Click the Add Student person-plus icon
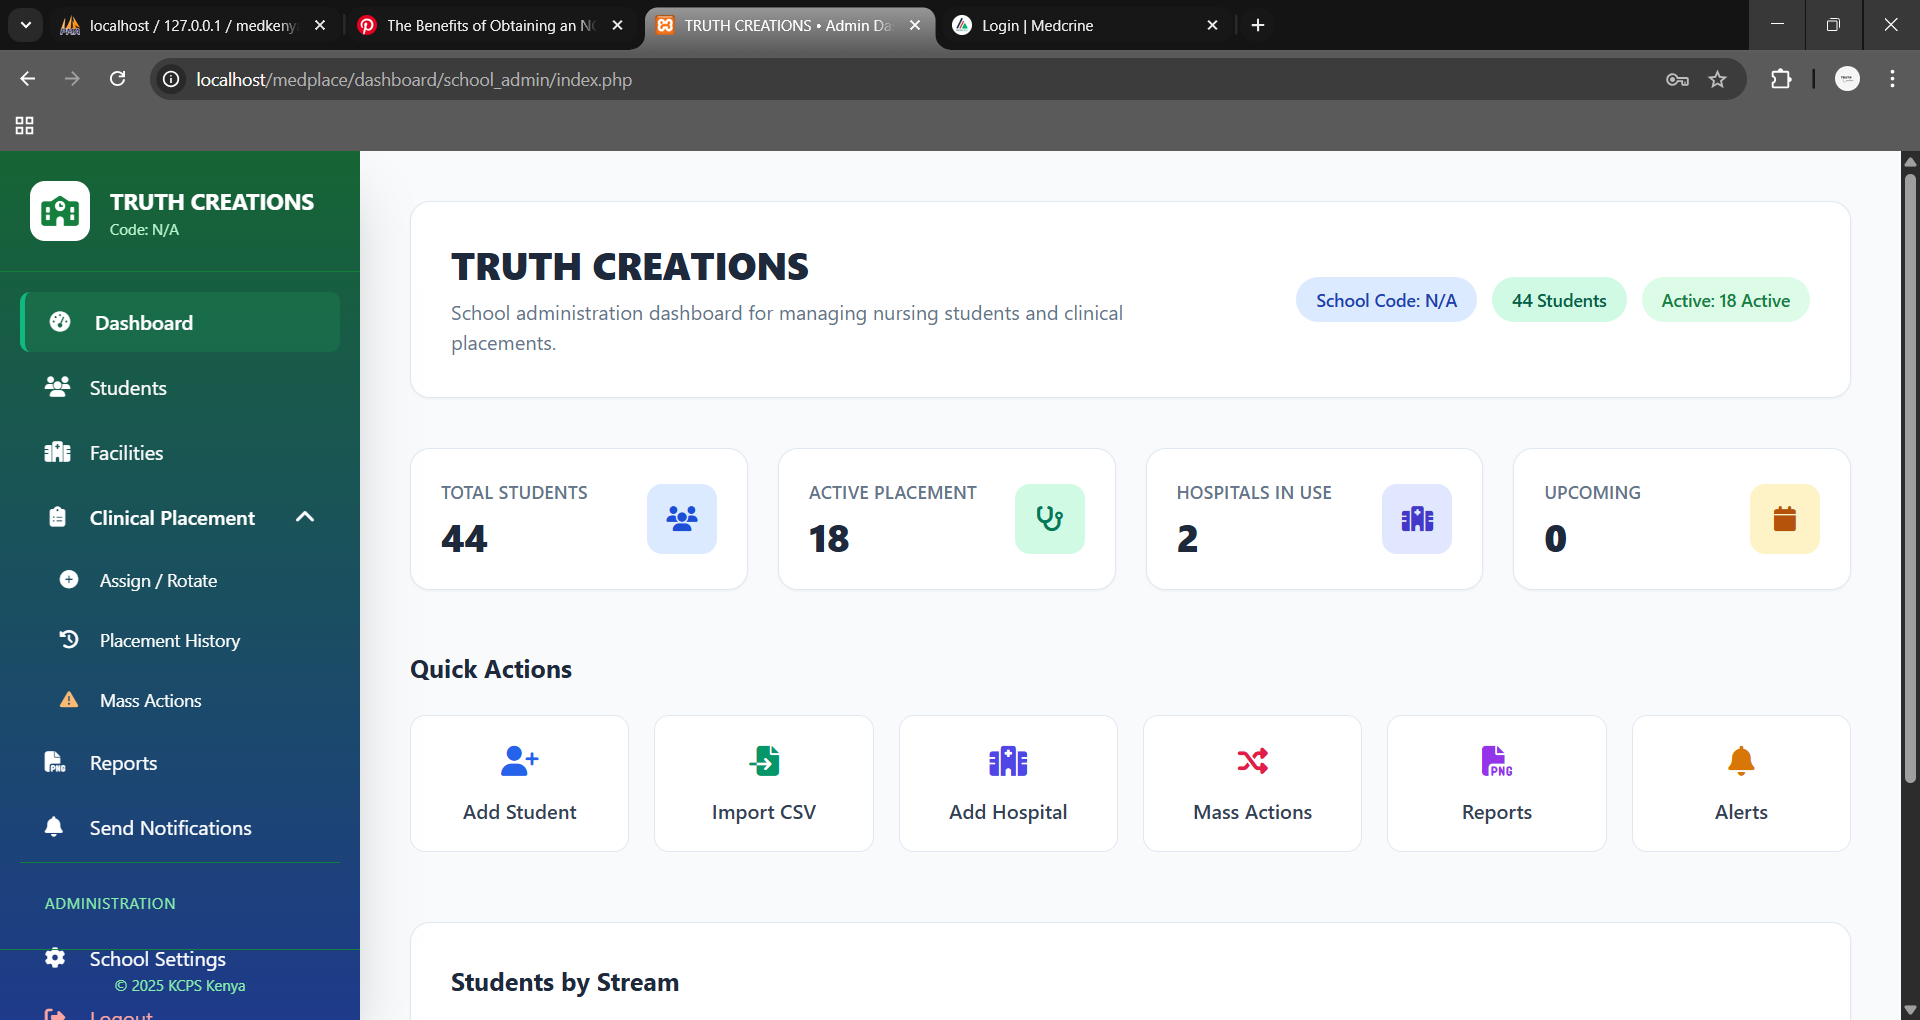1920x1020 pixels. click(x=519, y=761)
